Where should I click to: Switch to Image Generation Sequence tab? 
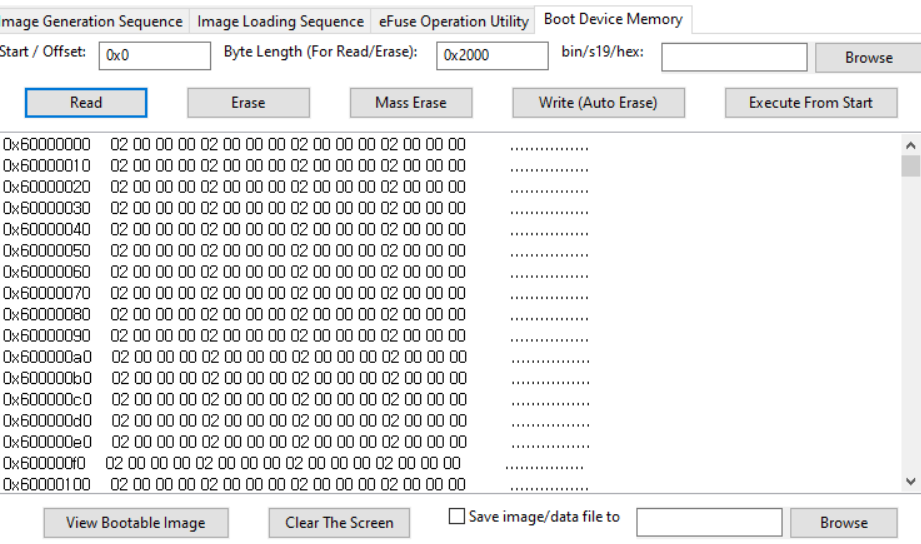click(93, 21)
